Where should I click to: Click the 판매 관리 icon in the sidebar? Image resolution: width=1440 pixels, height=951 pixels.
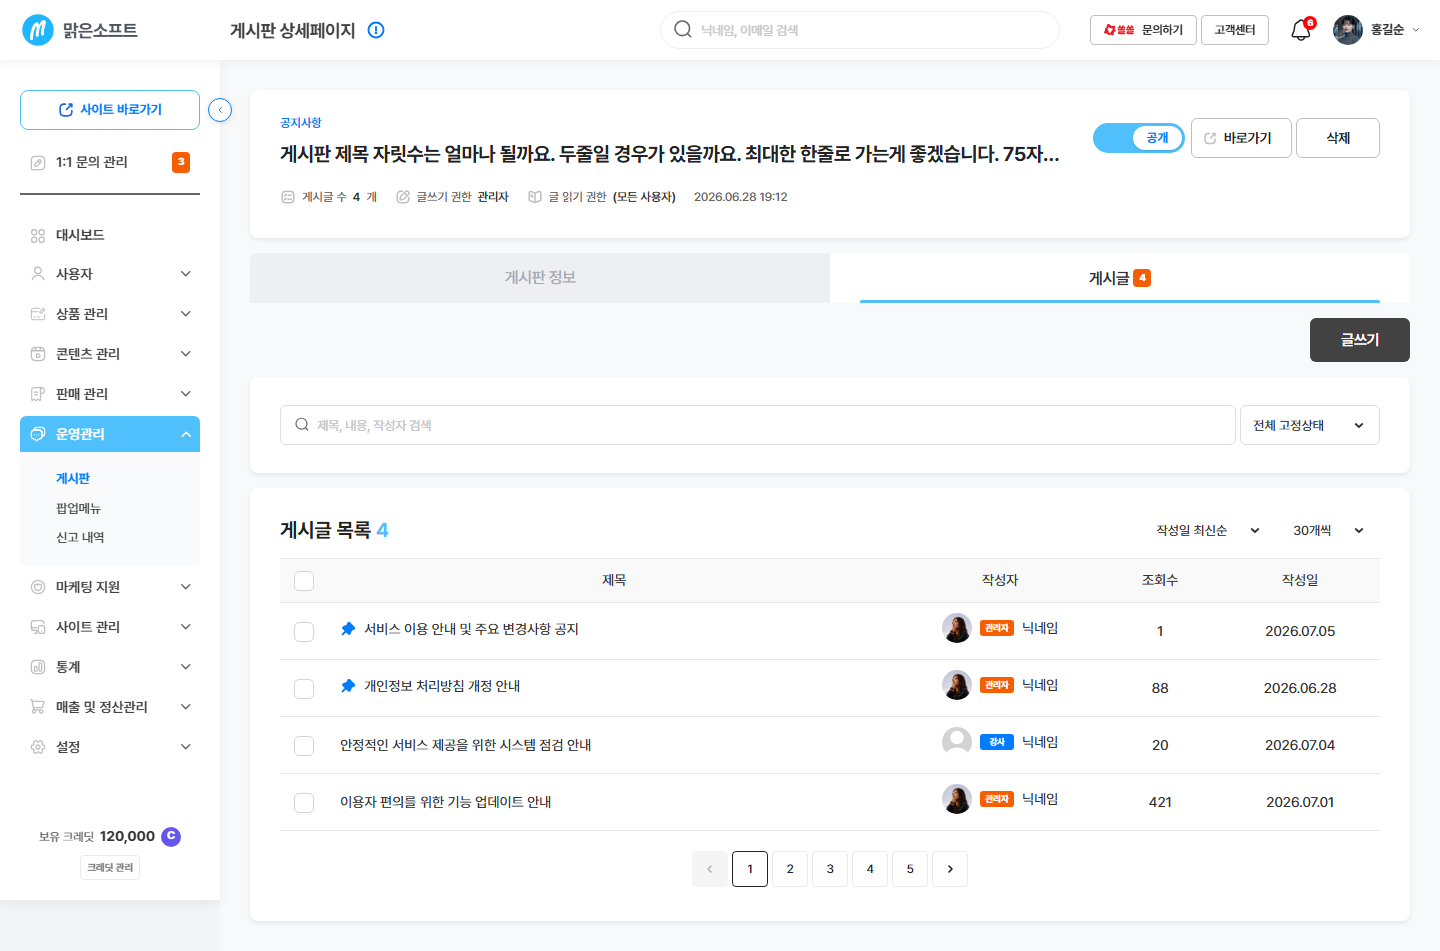coord(38,394)
